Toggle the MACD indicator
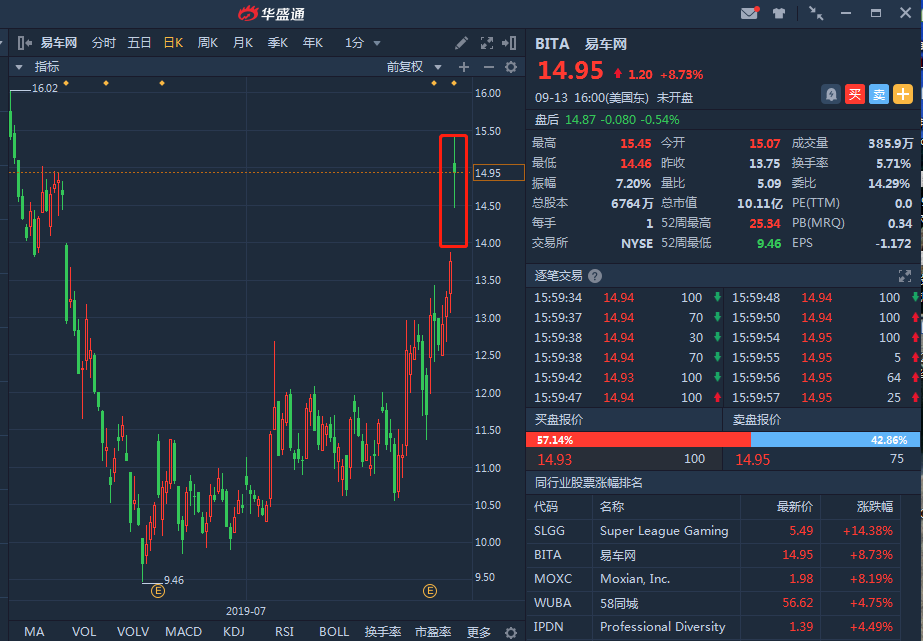The height and width of the screenshot is (641, 923). point(184,632)
